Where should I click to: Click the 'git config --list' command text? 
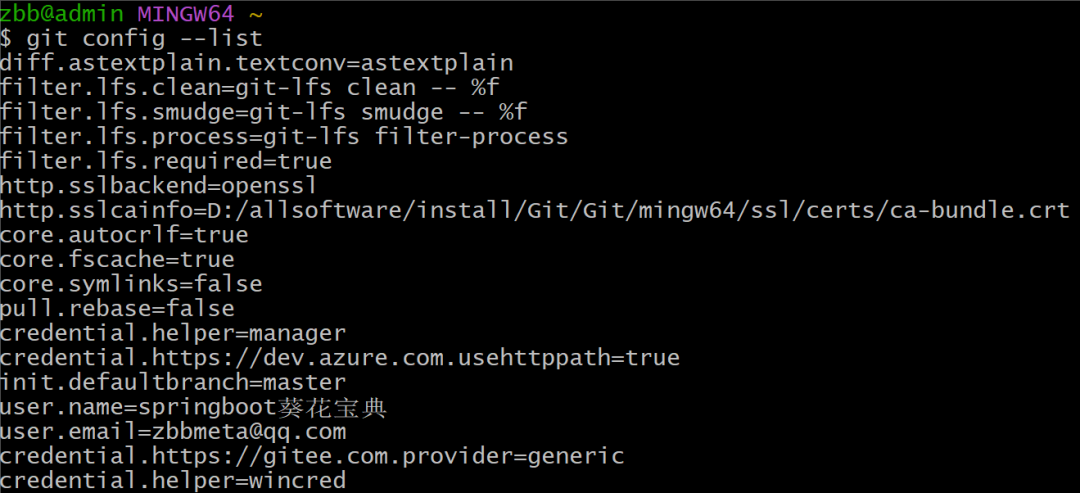pyautogui.click(x=144, y=39)
